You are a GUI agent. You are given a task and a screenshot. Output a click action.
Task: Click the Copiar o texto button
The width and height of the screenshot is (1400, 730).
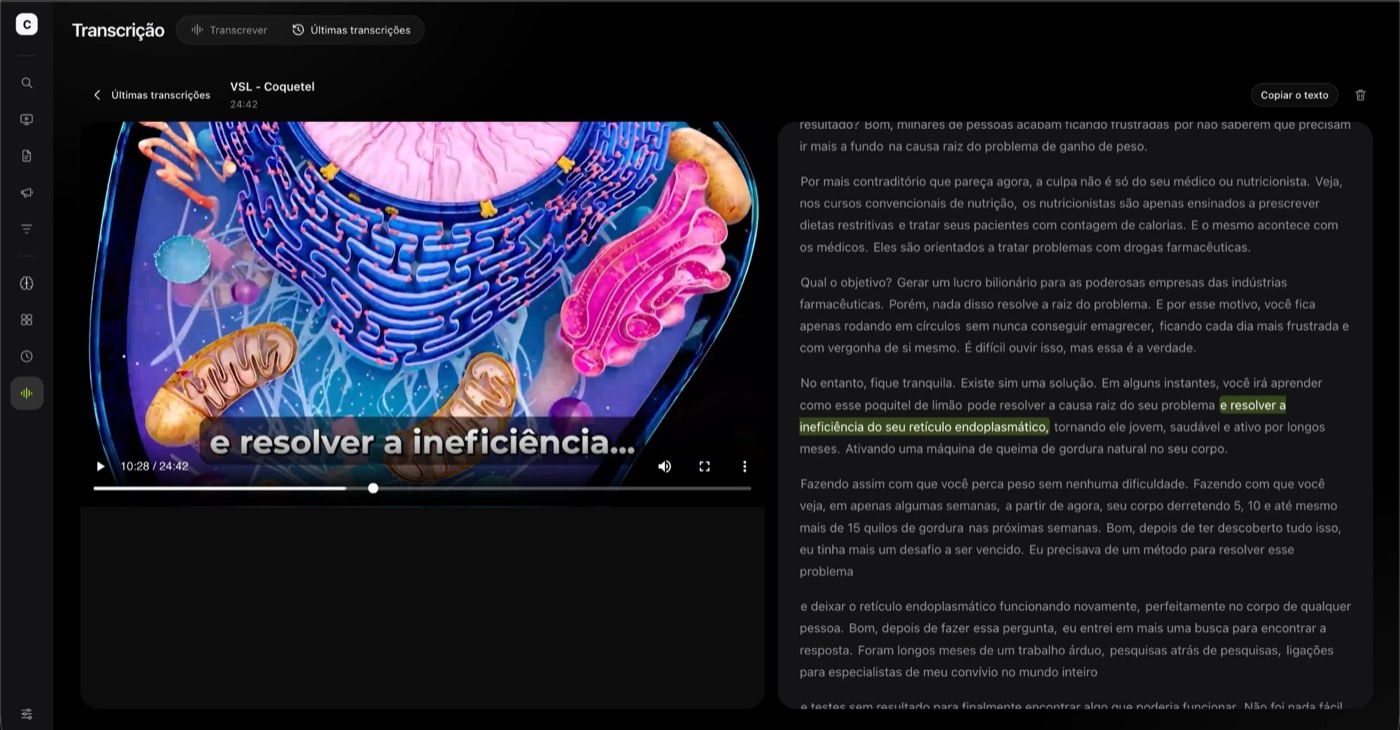pos(1294,95)
